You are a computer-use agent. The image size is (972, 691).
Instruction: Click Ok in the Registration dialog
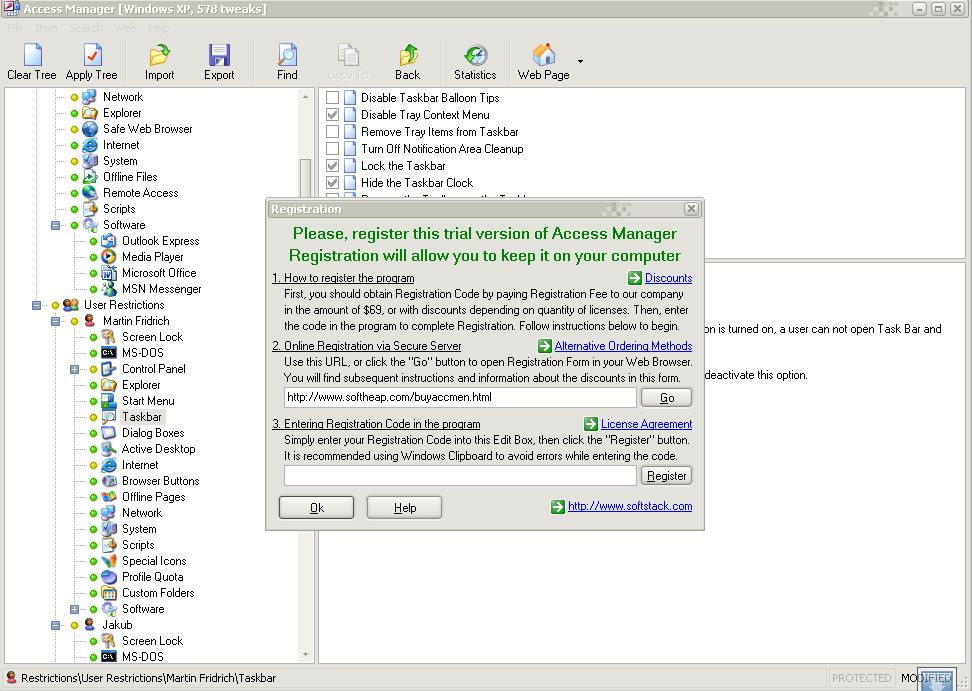[x=316, y=508]
